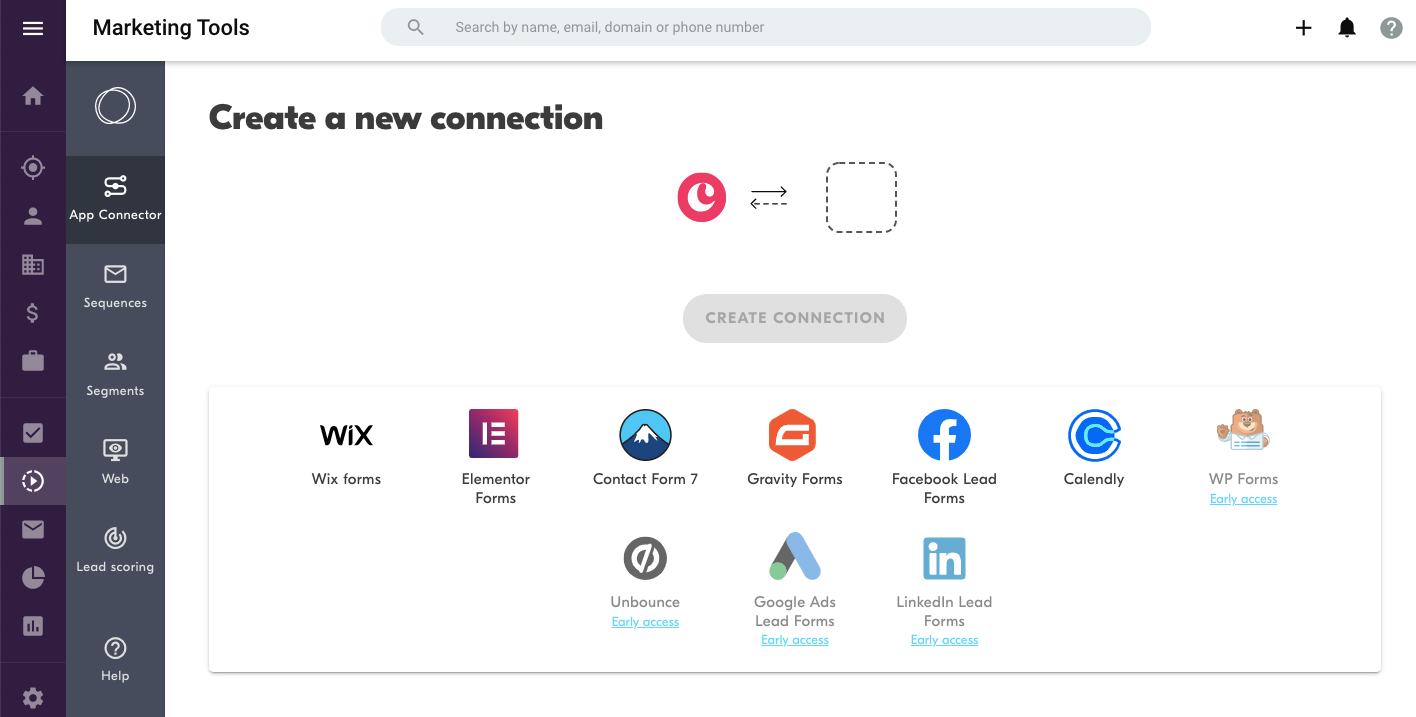Open the Contacts person icon

pos(33,216)
